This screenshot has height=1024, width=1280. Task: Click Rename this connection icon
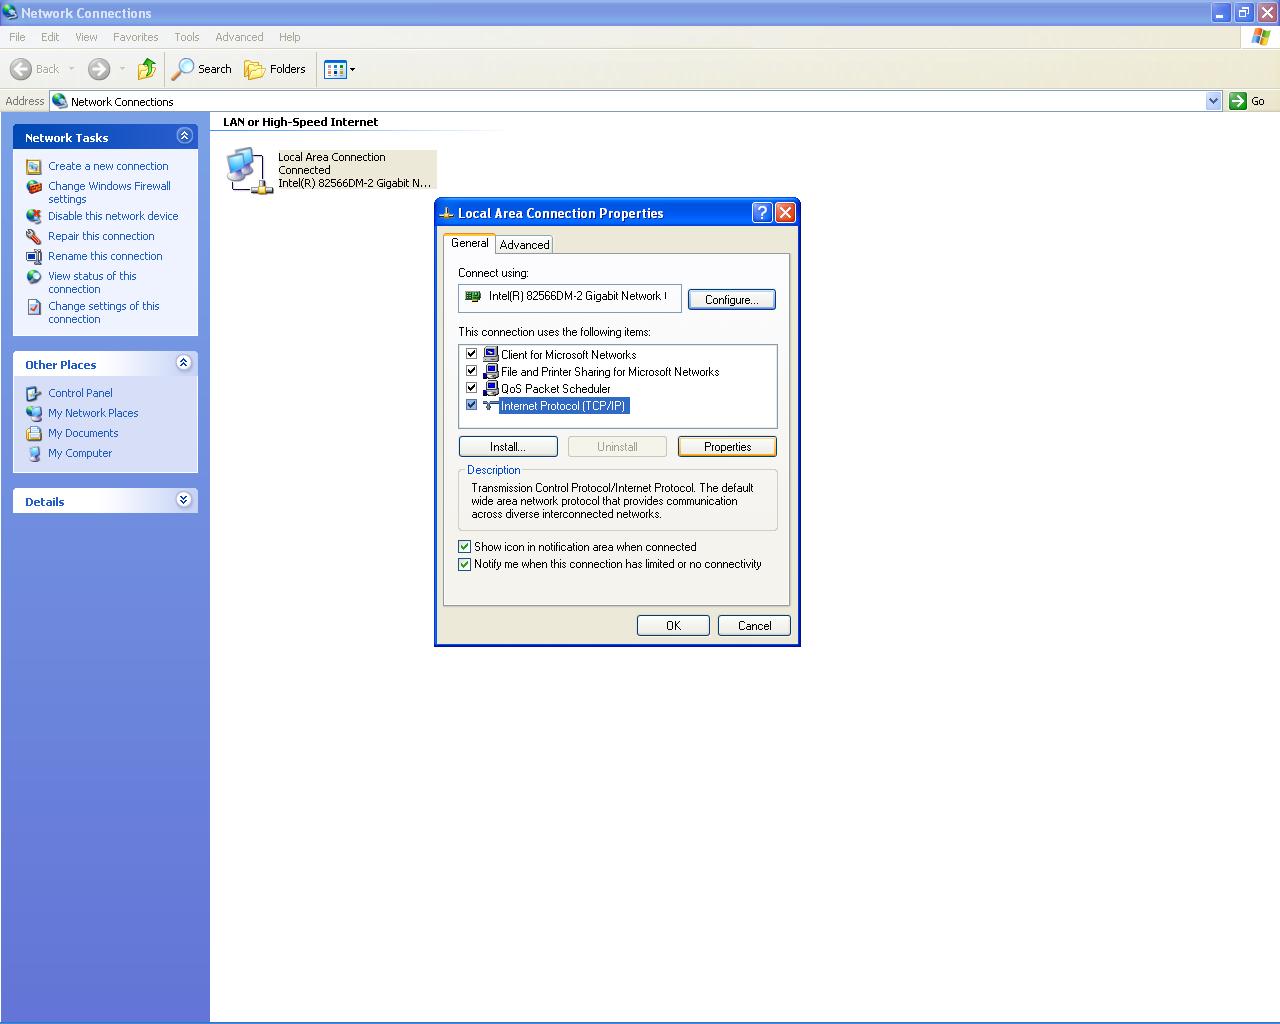[34, 256]
